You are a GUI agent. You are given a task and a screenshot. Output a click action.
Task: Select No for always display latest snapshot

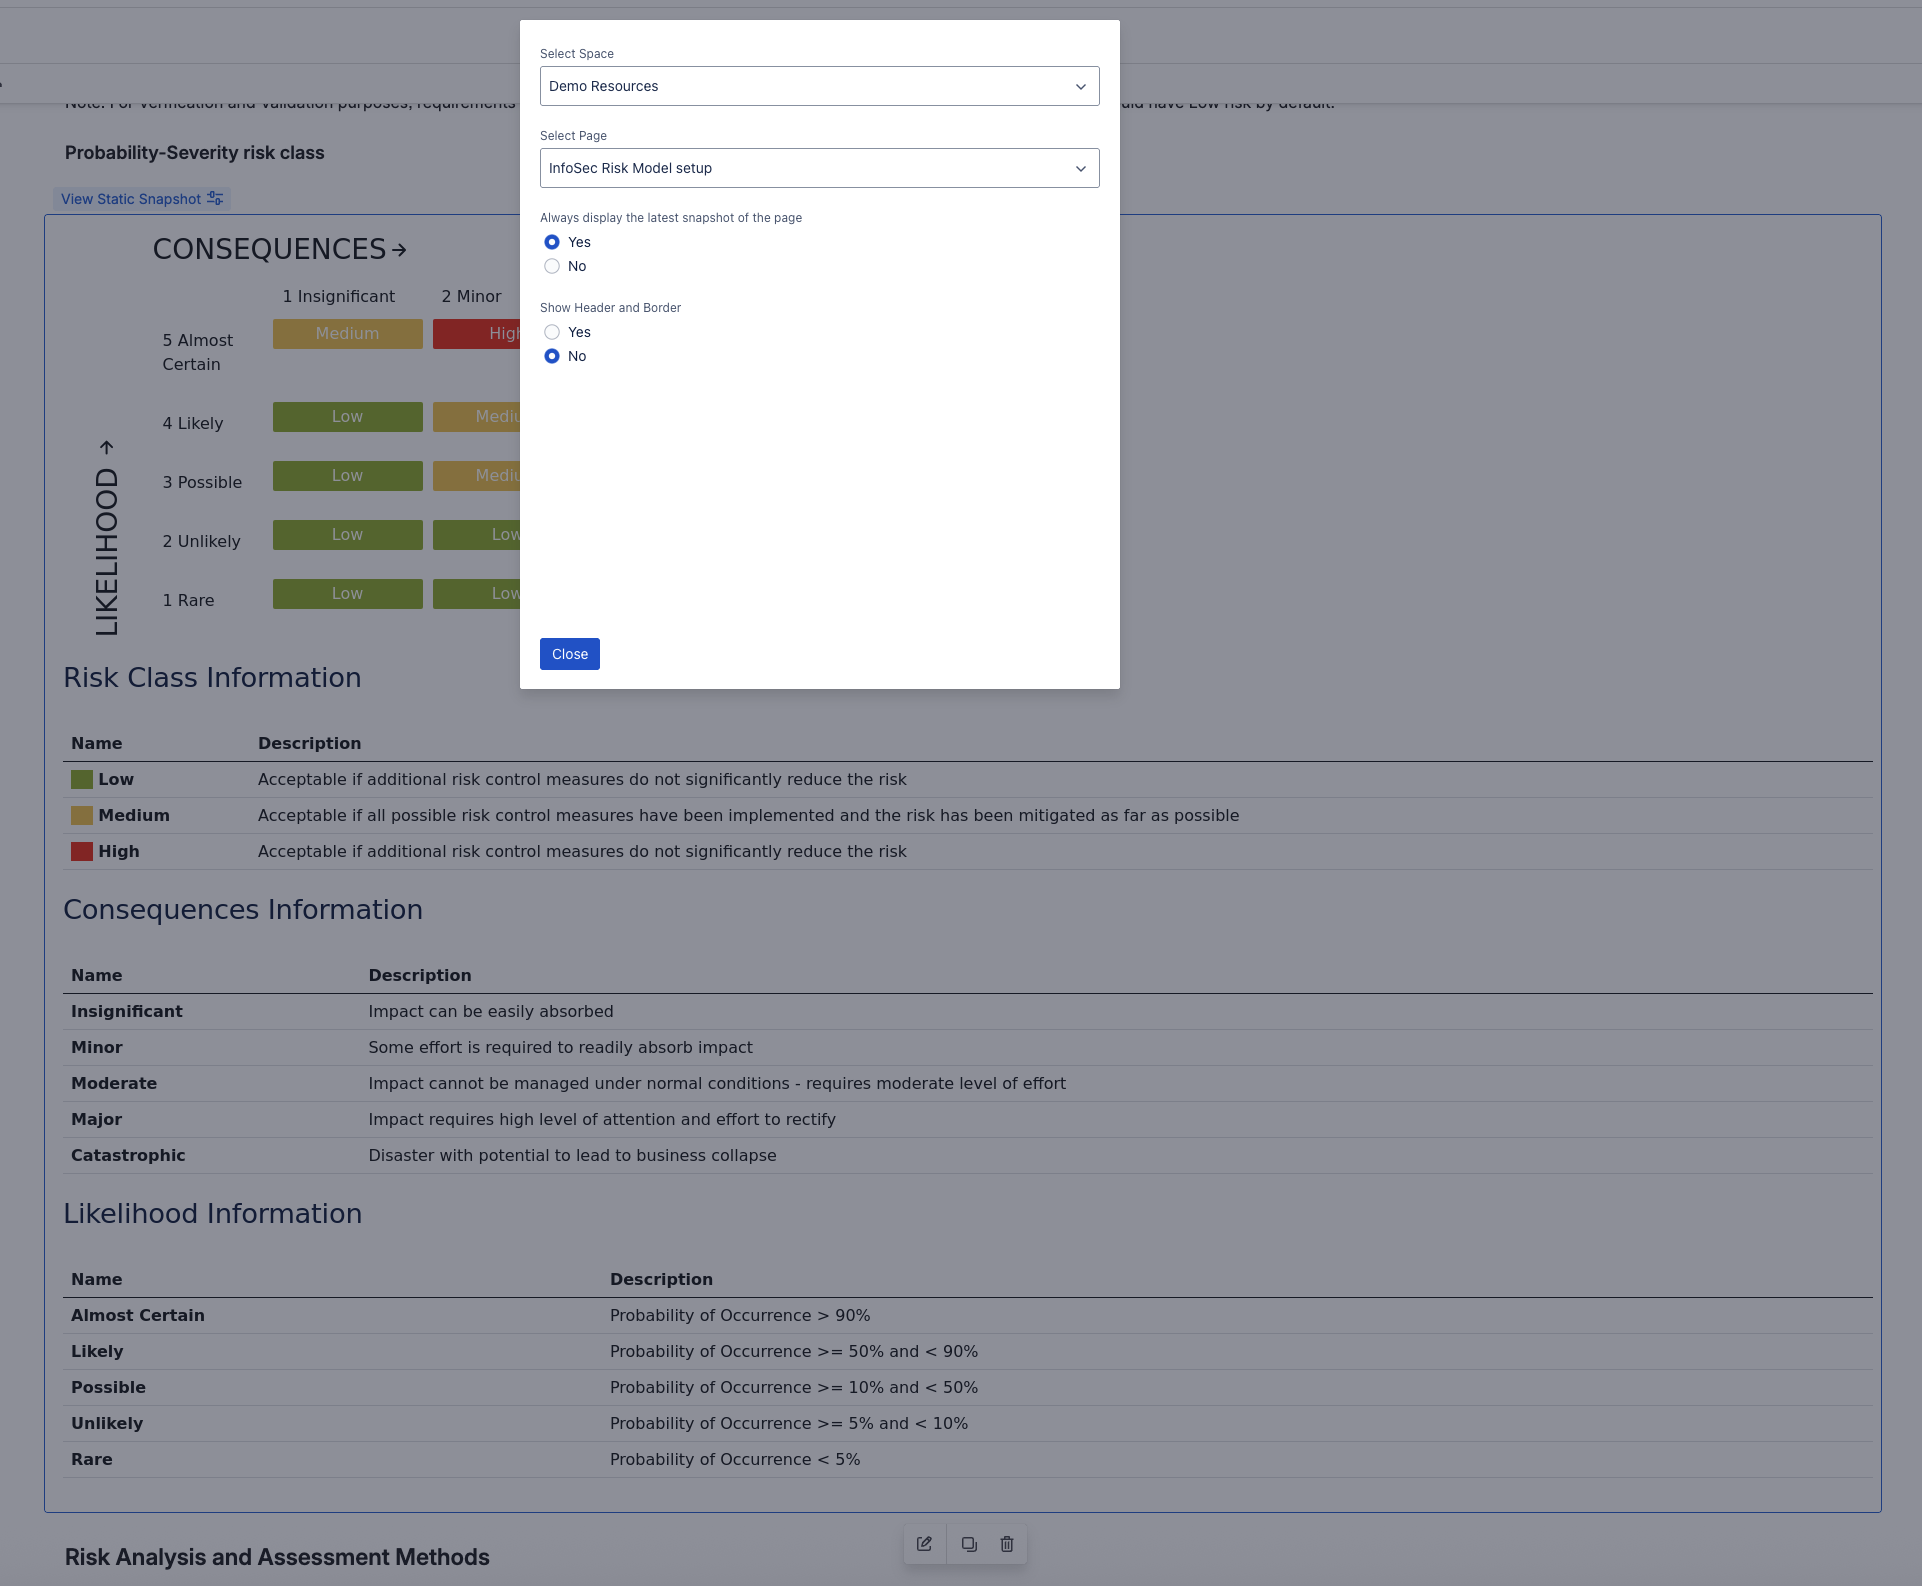pyautogui.click(x=552, y=266)
